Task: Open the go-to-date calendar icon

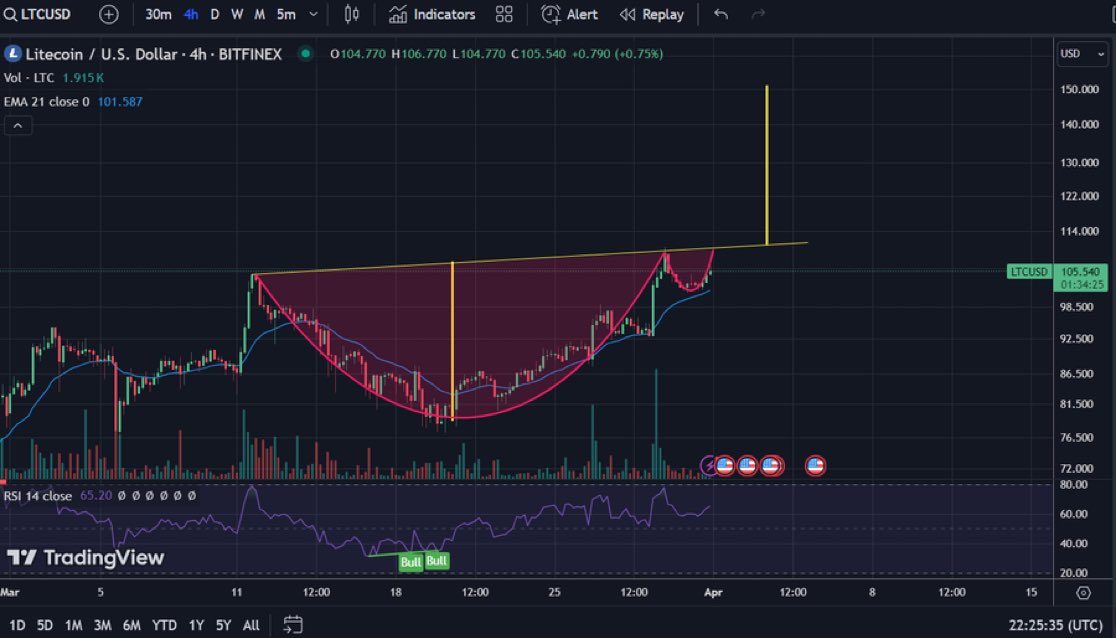Action: coord(293,624)
